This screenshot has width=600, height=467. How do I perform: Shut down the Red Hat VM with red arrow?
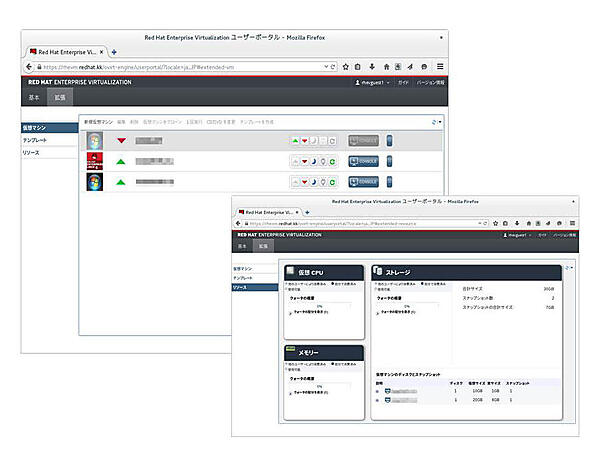(x=305, y=162)
